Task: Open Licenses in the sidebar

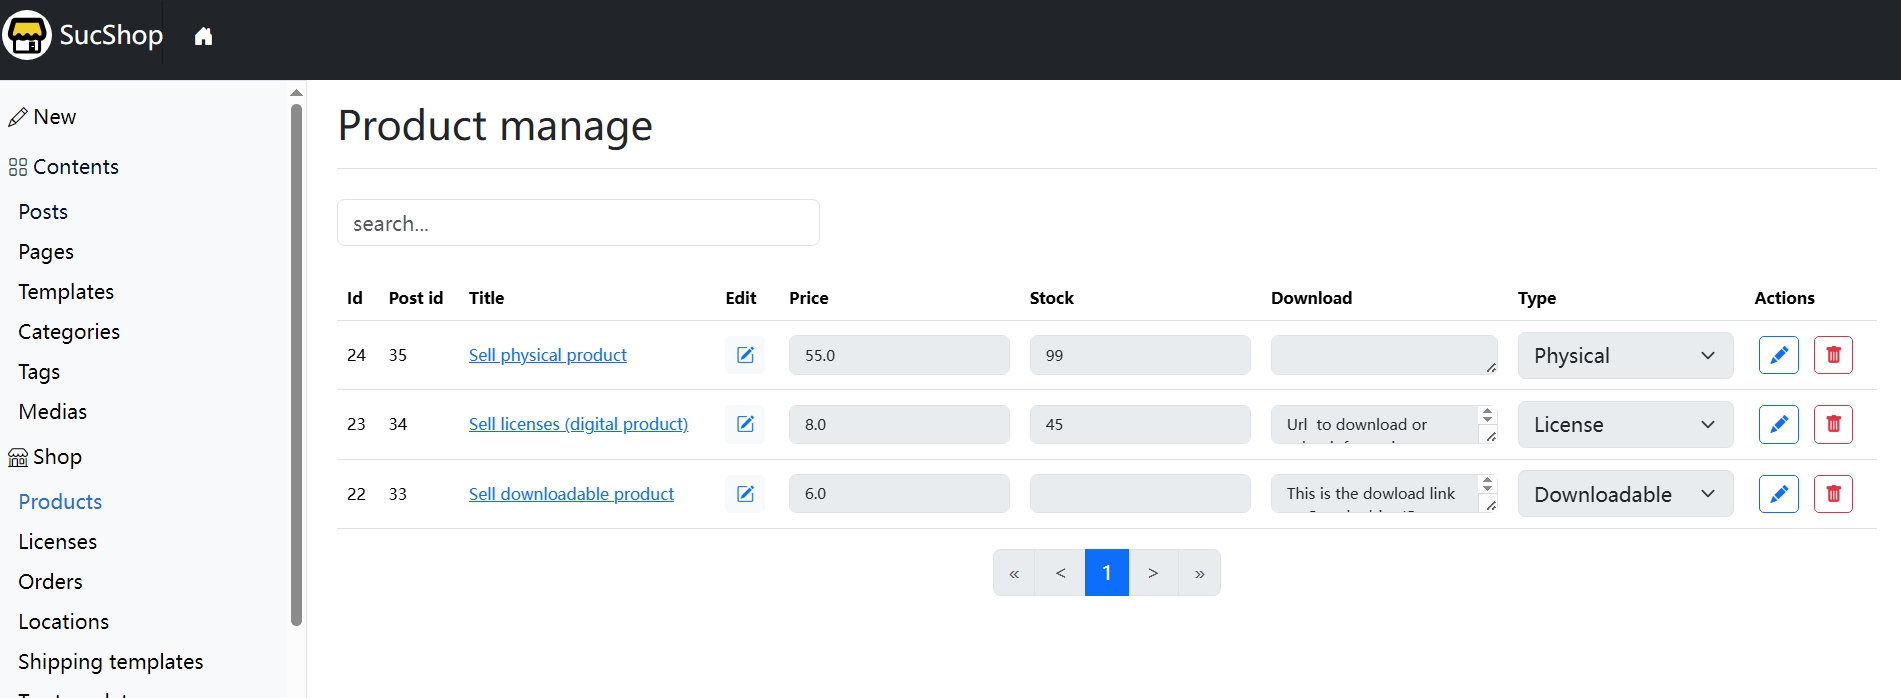Action: click(x=58, y=542)
